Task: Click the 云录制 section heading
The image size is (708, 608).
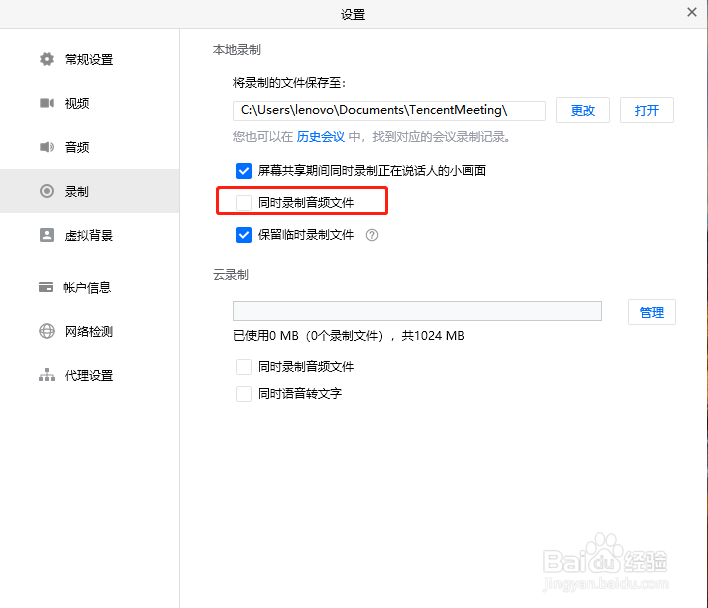Action: [x=231, y=274]
